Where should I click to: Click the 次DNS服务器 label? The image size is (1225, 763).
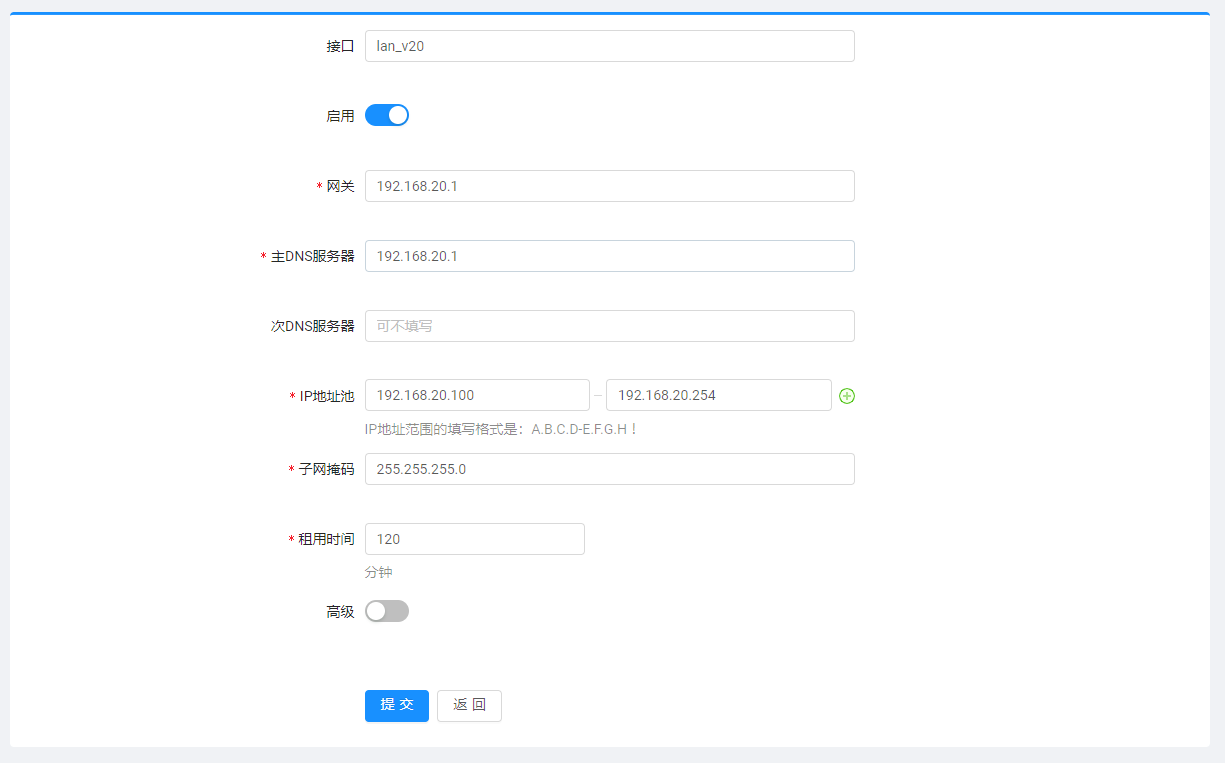coord(313,326)
